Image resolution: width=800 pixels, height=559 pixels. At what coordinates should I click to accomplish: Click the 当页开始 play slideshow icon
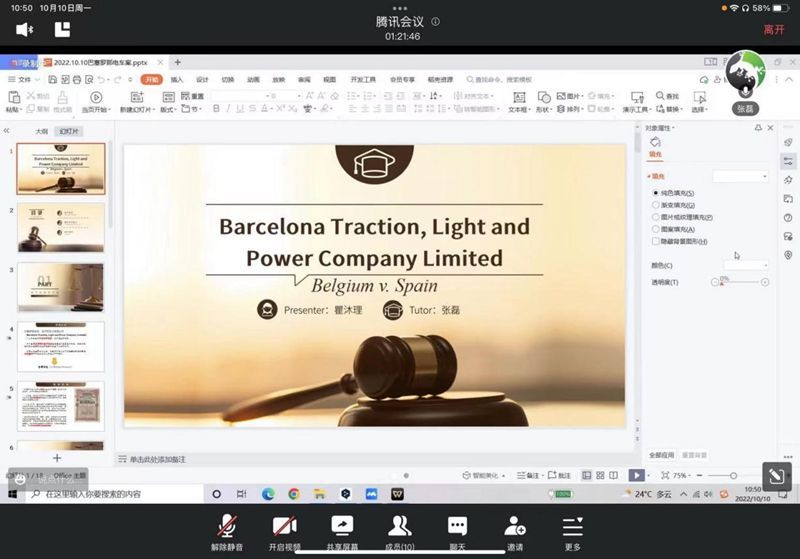point(96,97)
